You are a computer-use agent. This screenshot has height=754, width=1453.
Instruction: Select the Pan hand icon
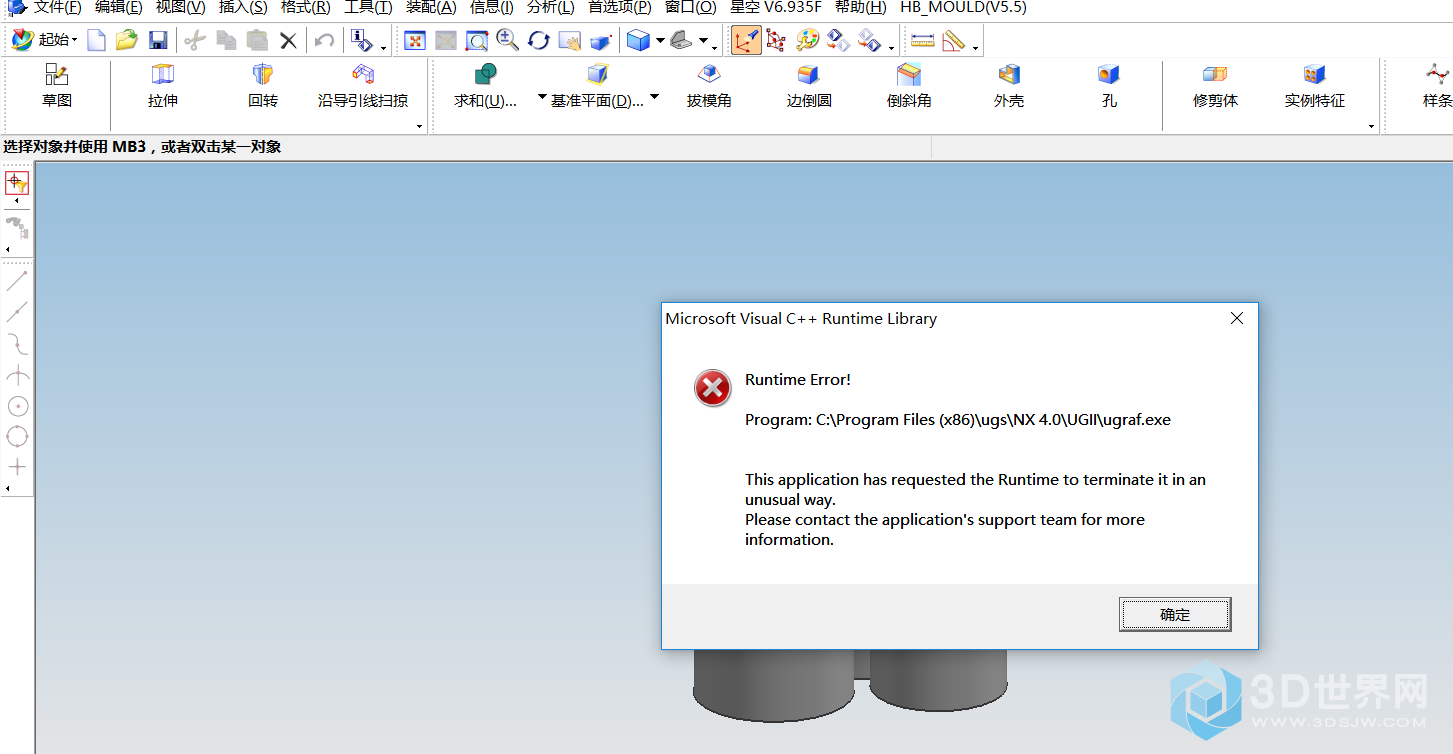pos(570,40)
